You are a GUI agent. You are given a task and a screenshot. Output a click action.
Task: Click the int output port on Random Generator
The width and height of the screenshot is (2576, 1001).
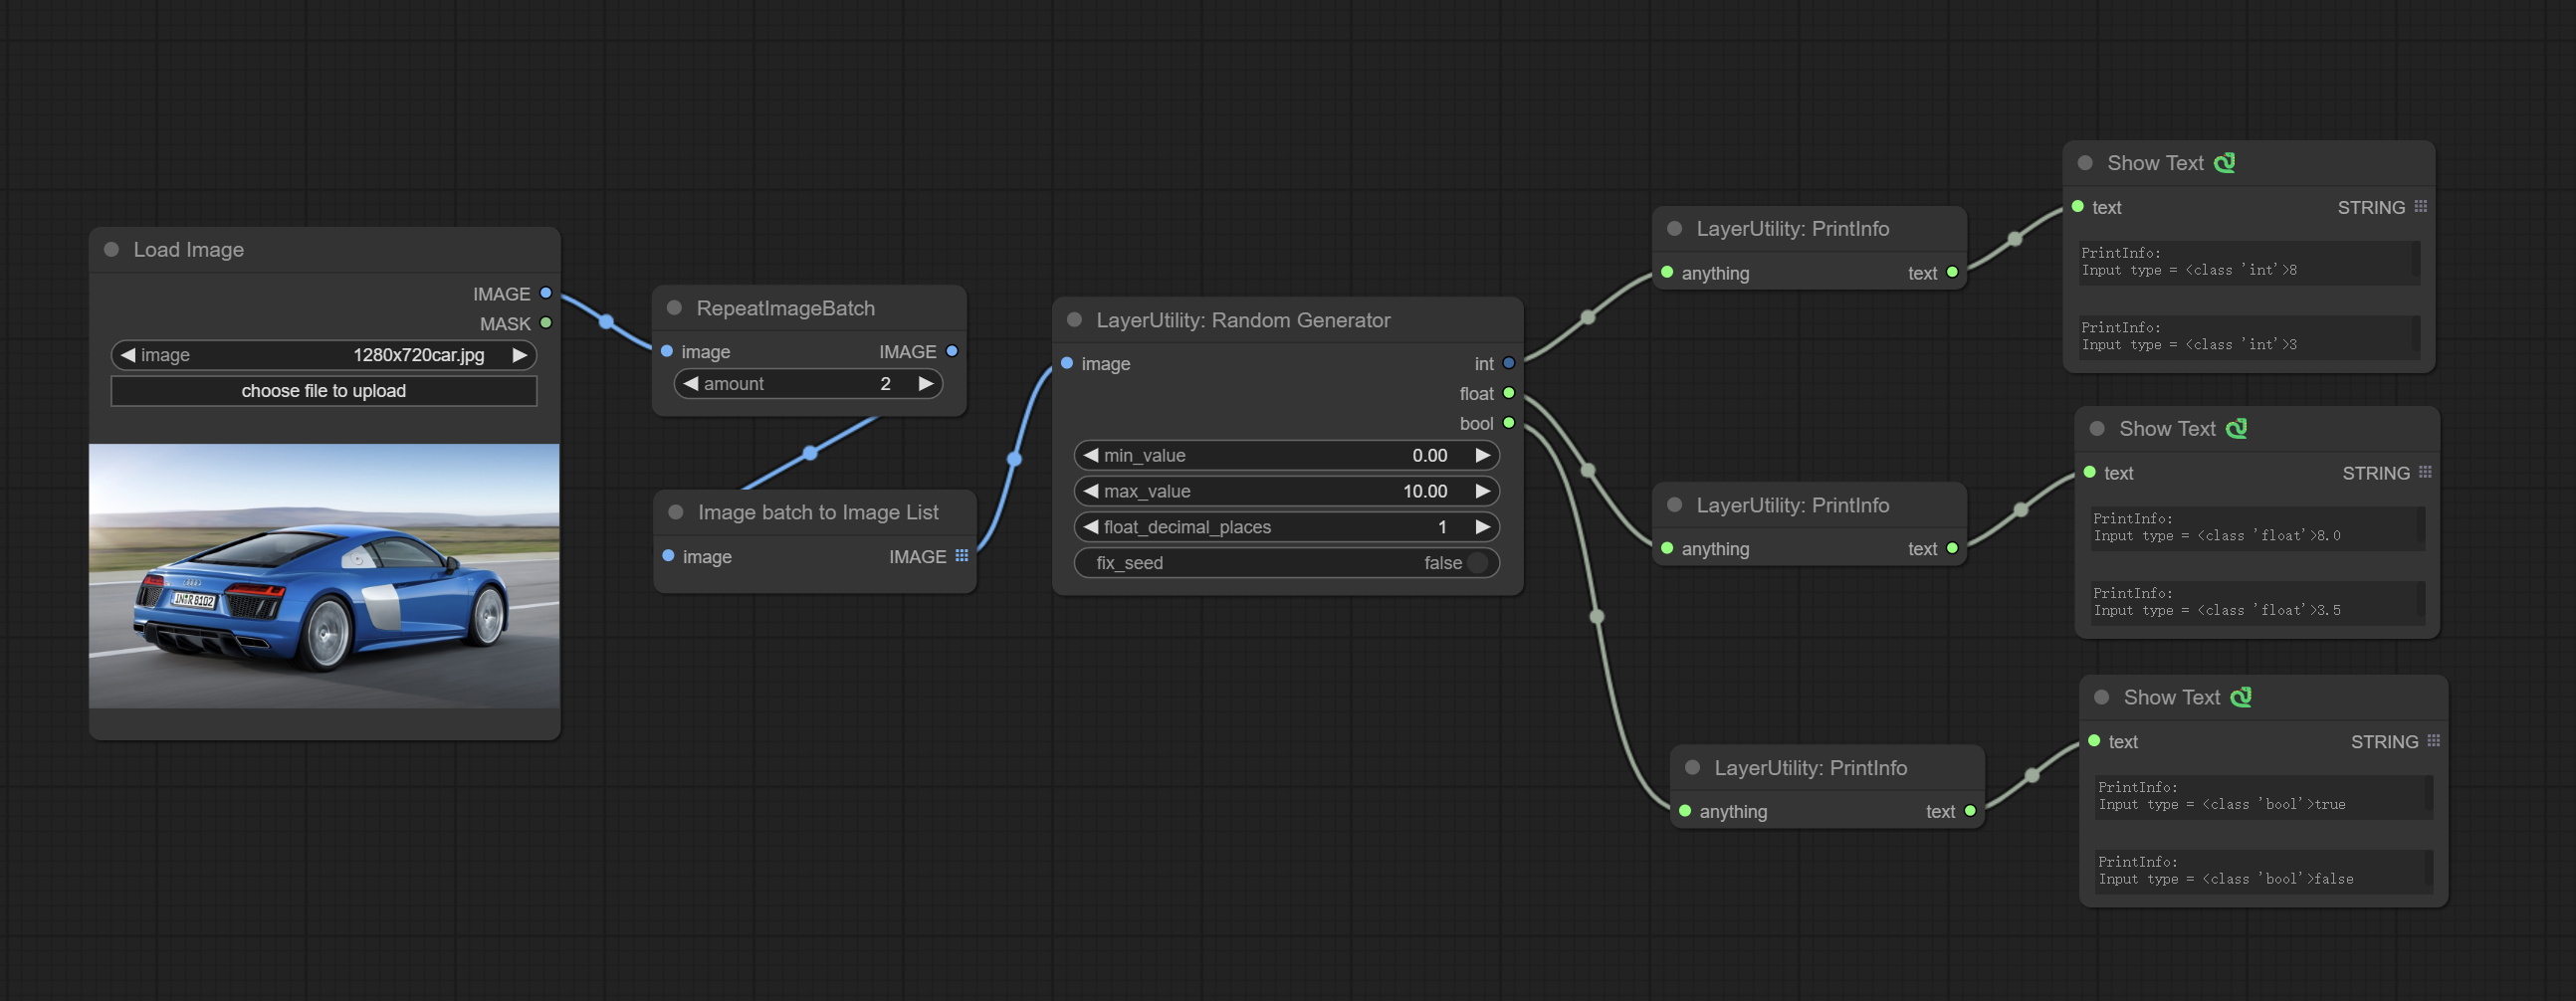(x=1508, y=364)
